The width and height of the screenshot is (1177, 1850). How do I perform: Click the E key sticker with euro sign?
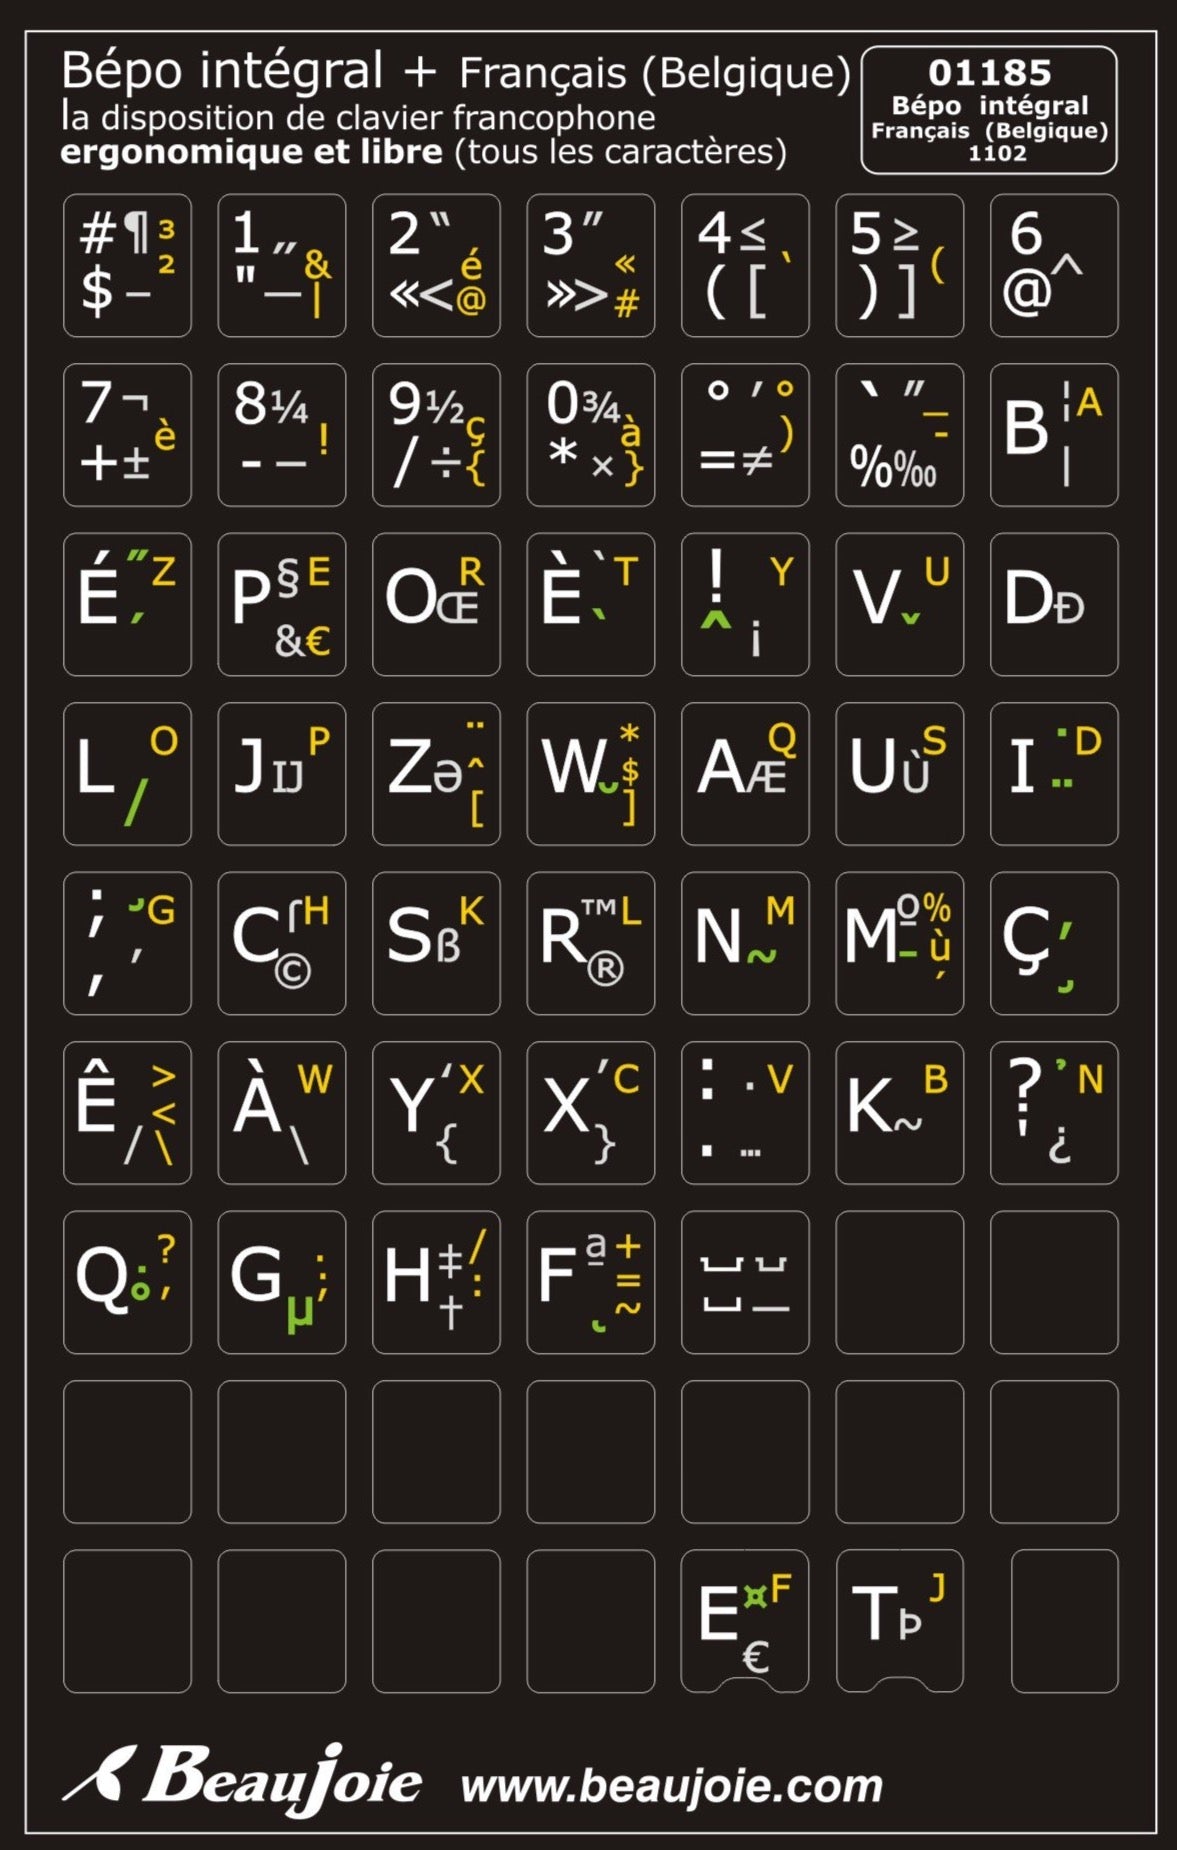point(745,1620)
